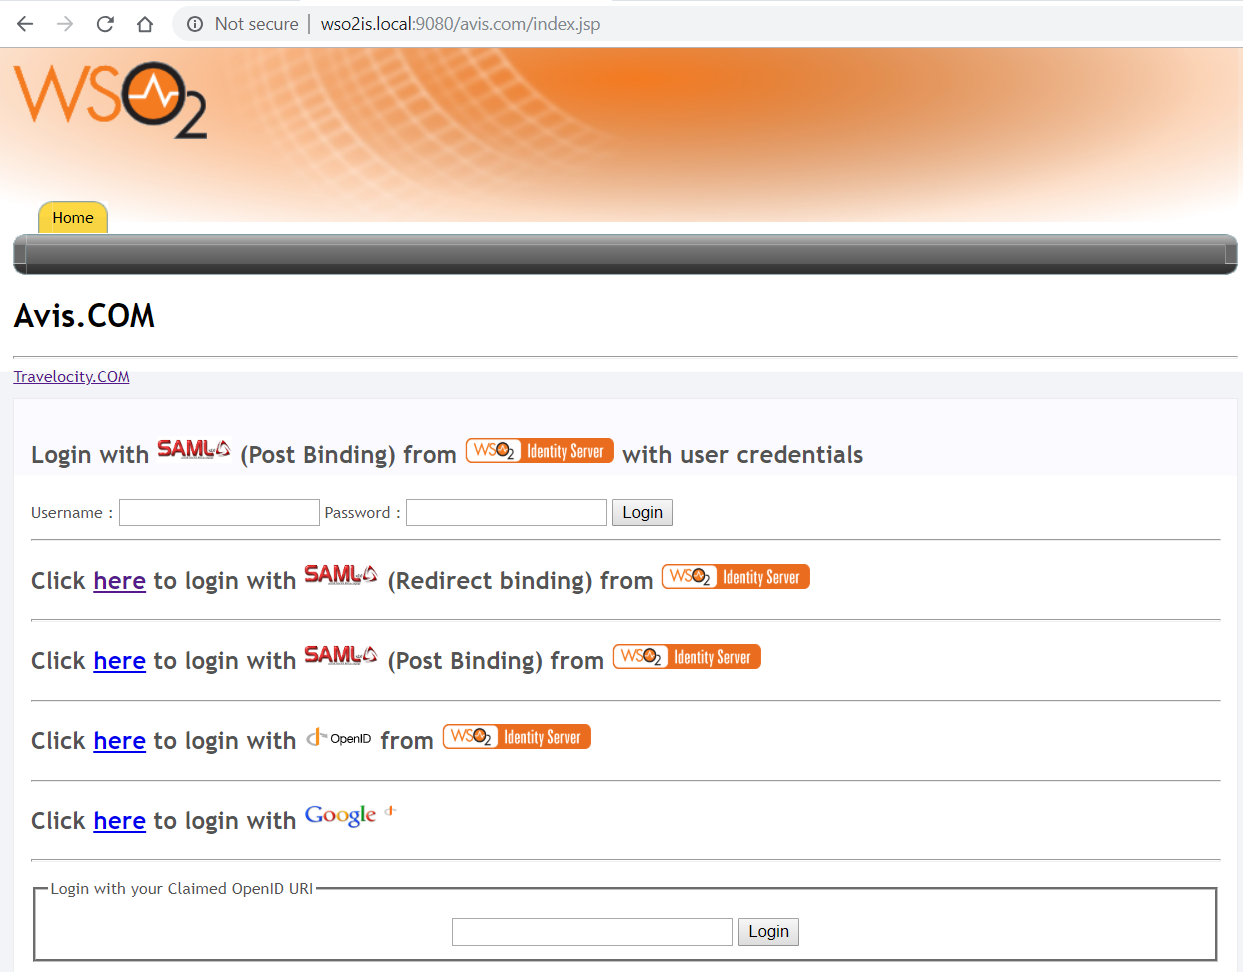This screenshot has width=1243, height=972.
Task: Focus the Claimed OpenID URI text field
Action: tap(592, 931)
